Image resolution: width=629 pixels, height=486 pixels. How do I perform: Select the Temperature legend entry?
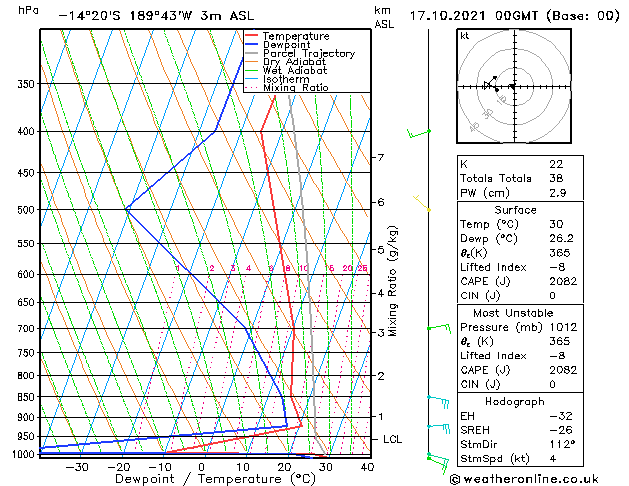point(296,36)
